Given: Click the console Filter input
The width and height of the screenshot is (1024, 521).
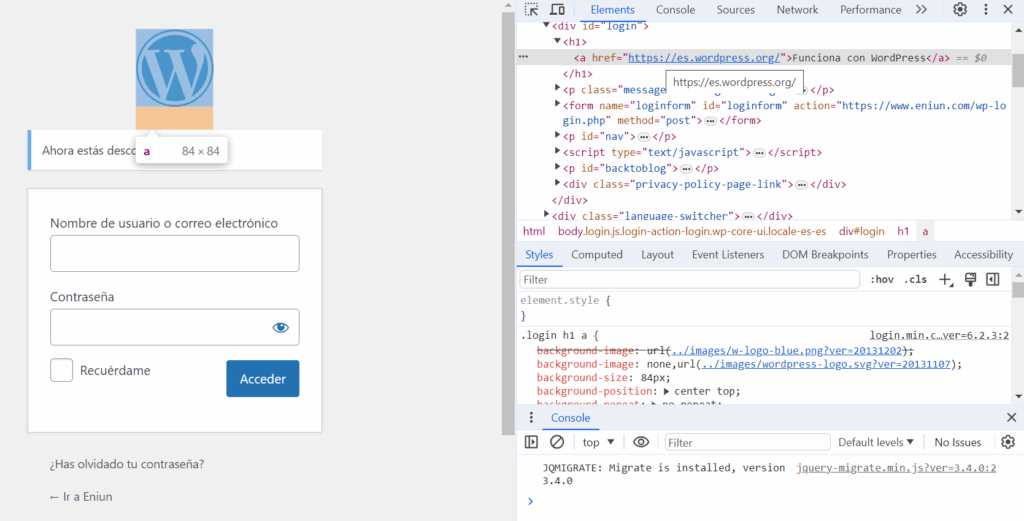Looking at the screenshot, I should 748,442.
